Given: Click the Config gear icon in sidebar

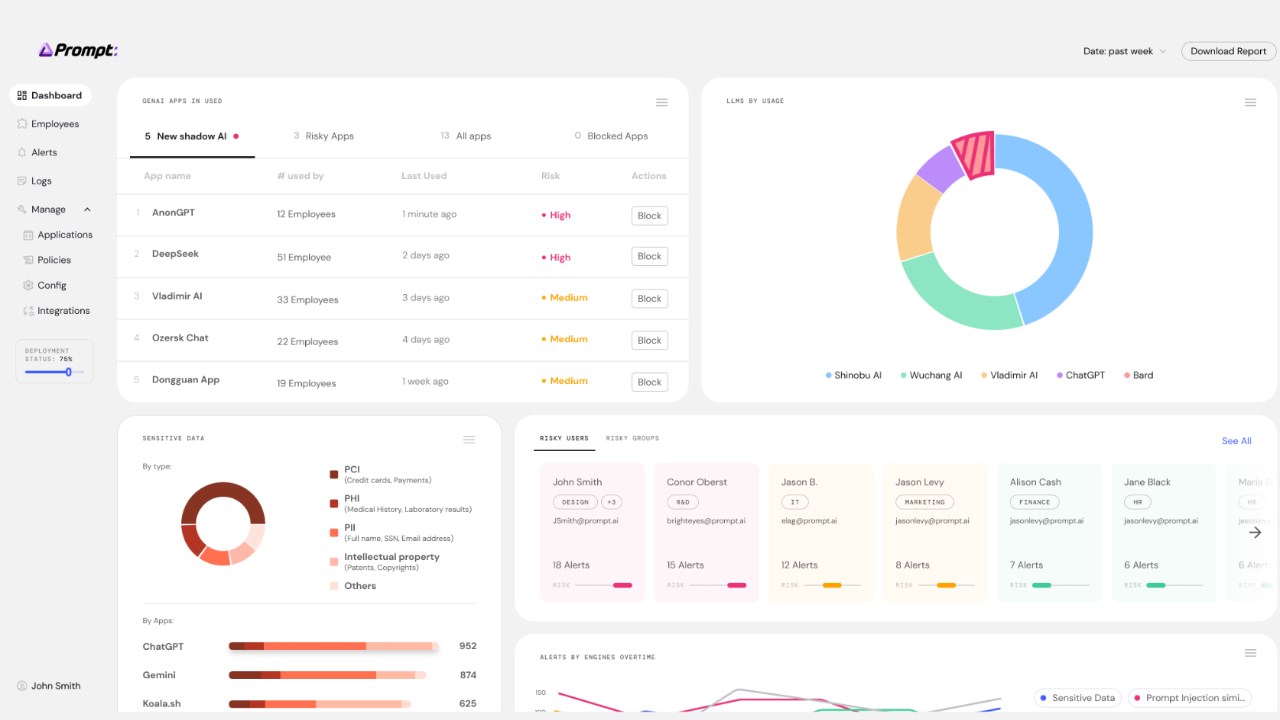Looking at the screenshot, I should coord(28,285).
